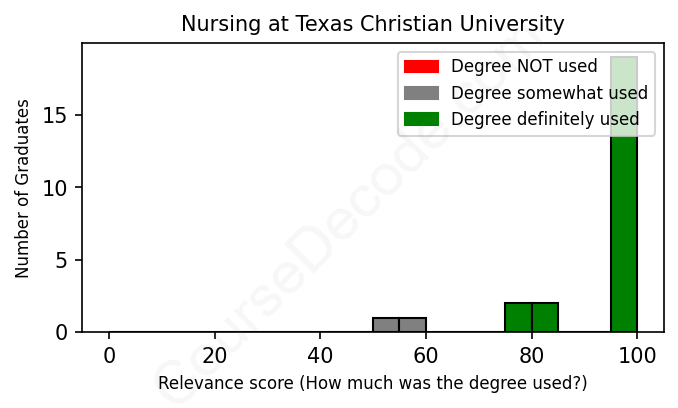Click the green bar between 75 and 80
The image size is (678, 408).
pyautogui.click(x=518, y=317)
